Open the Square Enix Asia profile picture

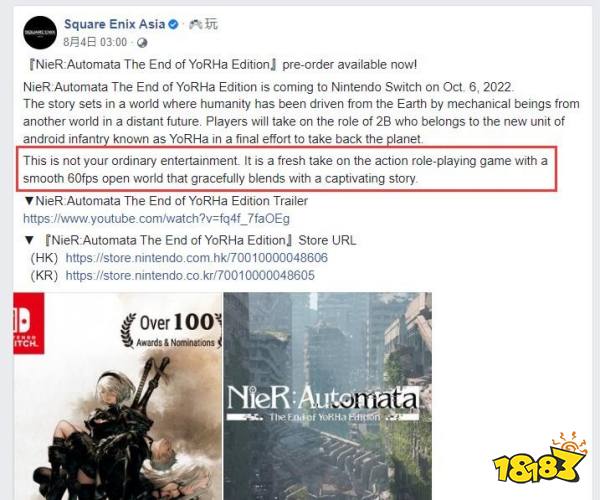(40, 33)
